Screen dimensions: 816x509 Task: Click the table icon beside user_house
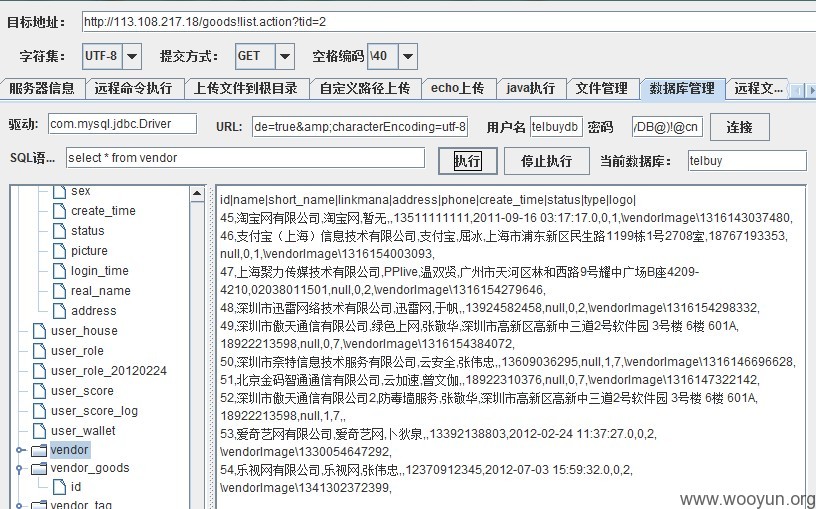(x=40, y=330)
